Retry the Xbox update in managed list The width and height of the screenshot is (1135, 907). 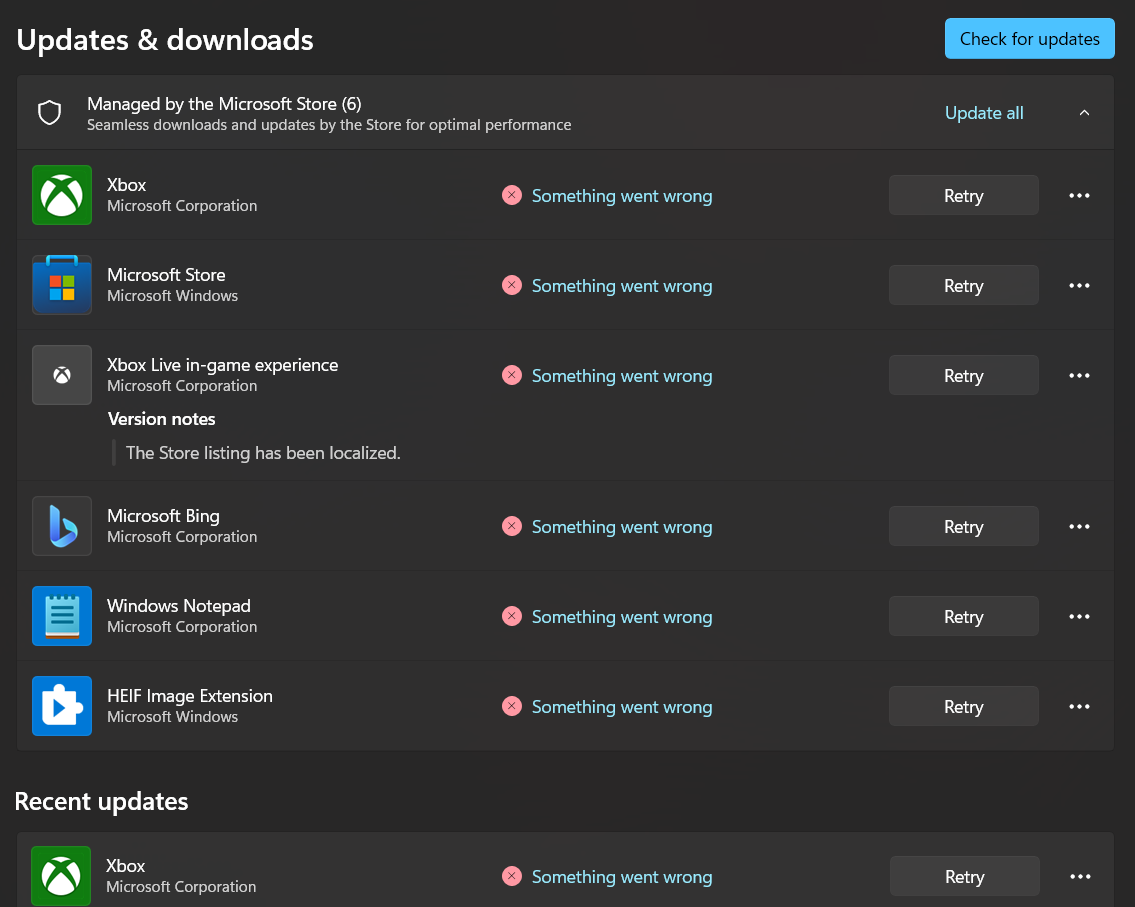point(963,195)
